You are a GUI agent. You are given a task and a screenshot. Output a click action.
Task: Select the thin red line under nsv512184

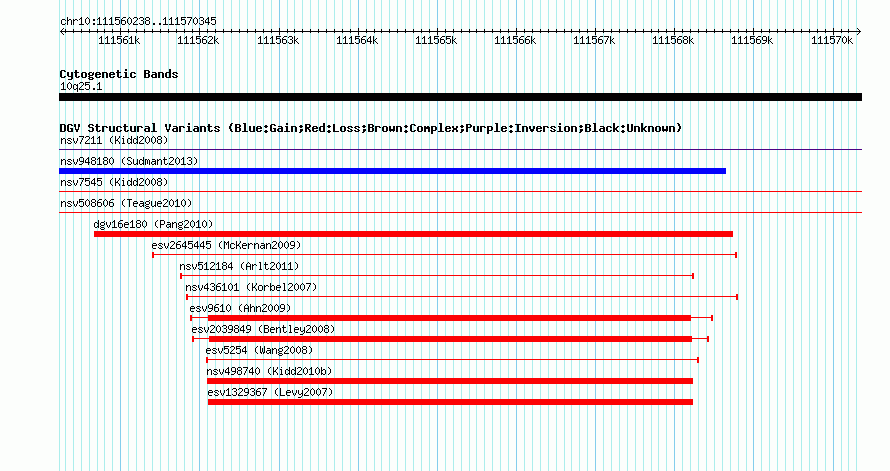click(437, 276)
